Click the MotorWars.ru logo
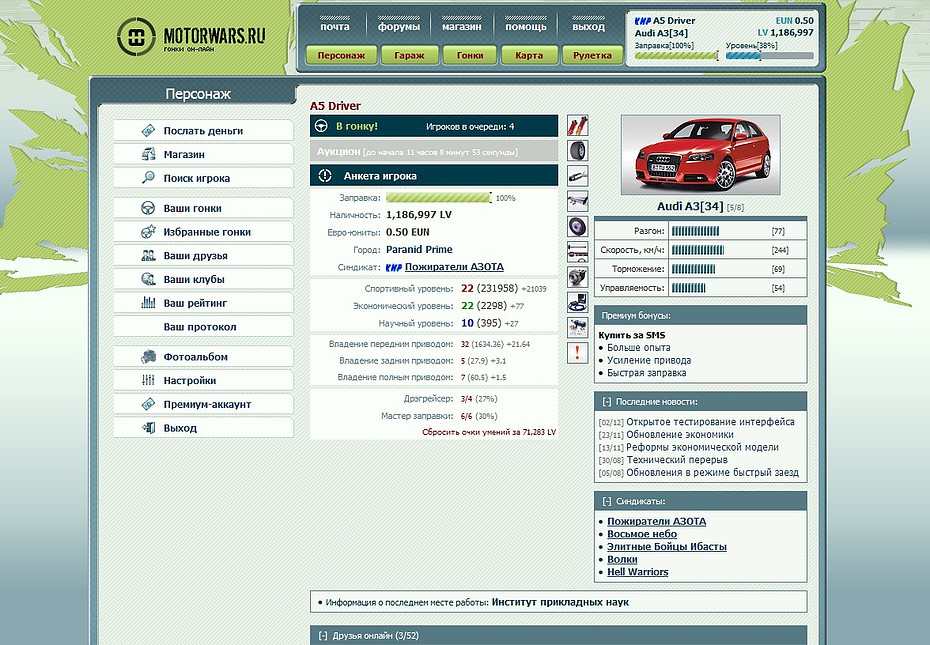This screenshot has width=930, height=645. point(191,36)
